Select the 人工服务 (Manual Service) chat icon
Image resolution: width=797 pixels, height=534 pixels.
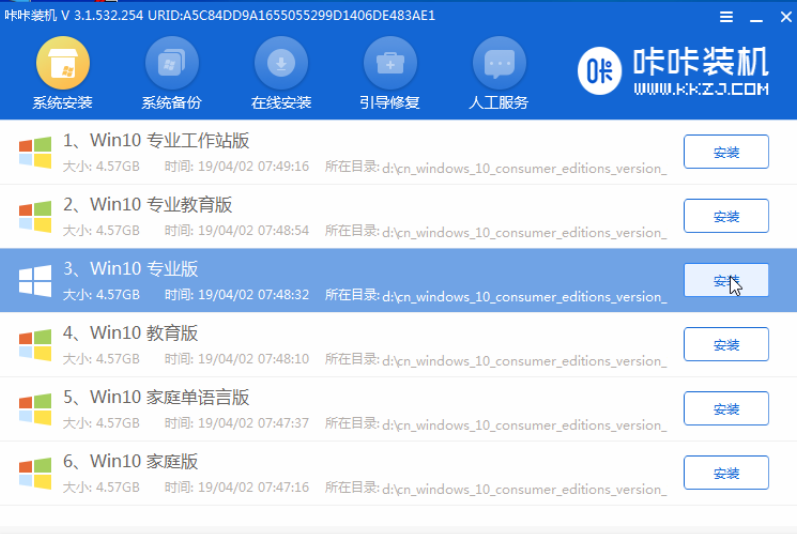[x=498, y=66]
